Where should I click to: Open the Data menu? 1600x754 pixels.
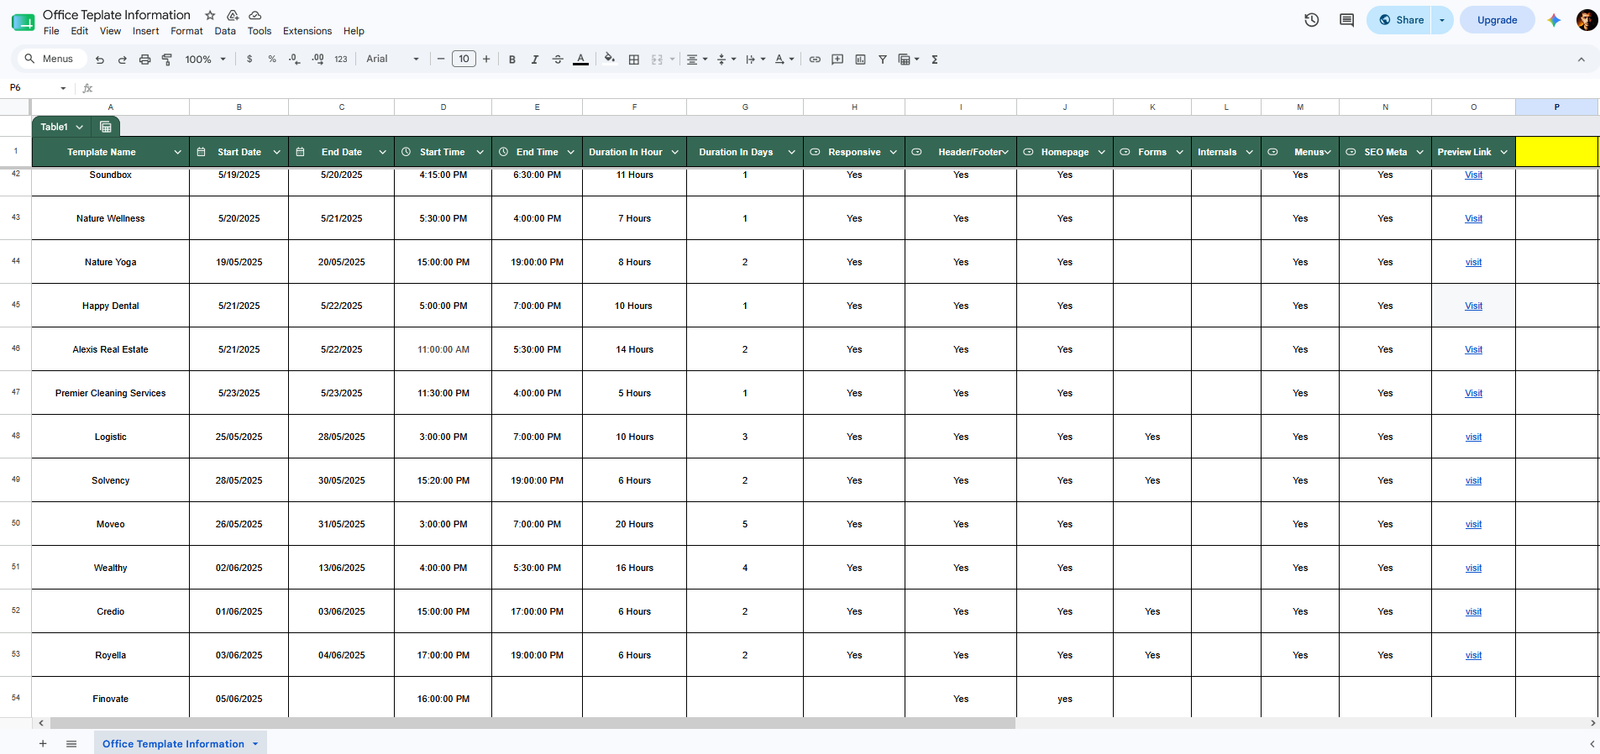click(x=225, y=31)
